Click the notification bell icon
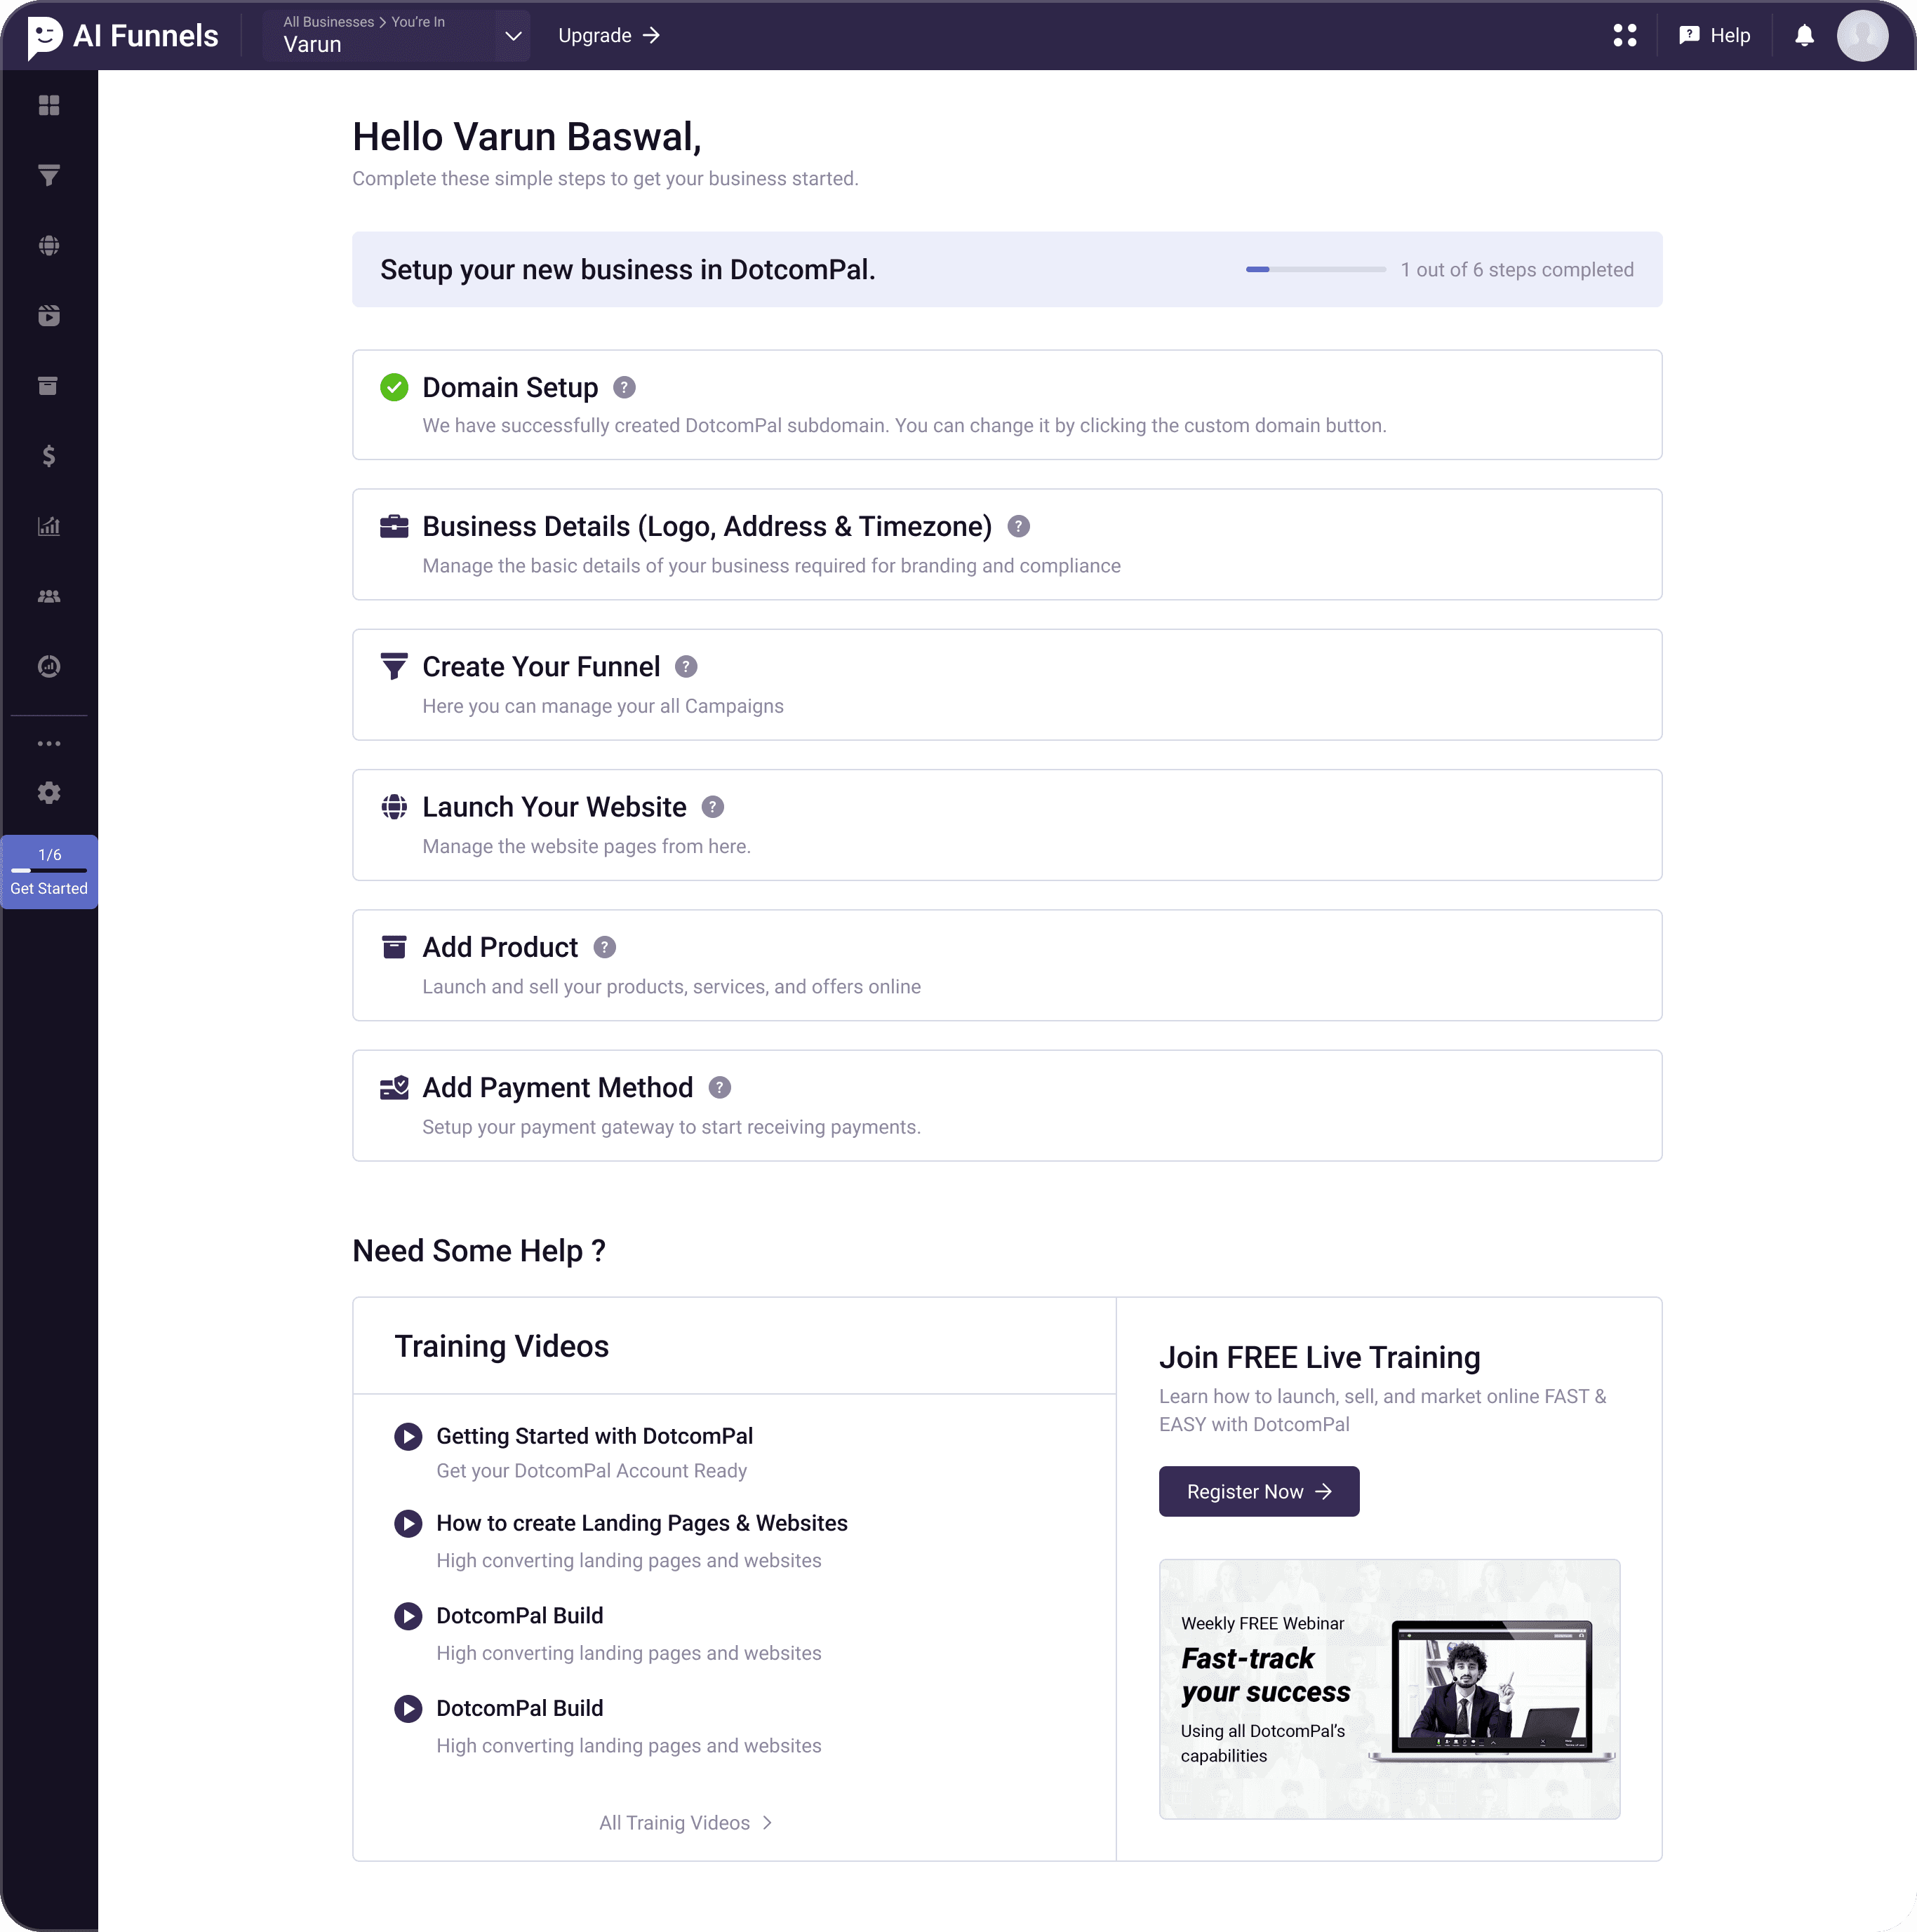1917x1932 pixels. pyautogui.click(x=1804, y=36)
